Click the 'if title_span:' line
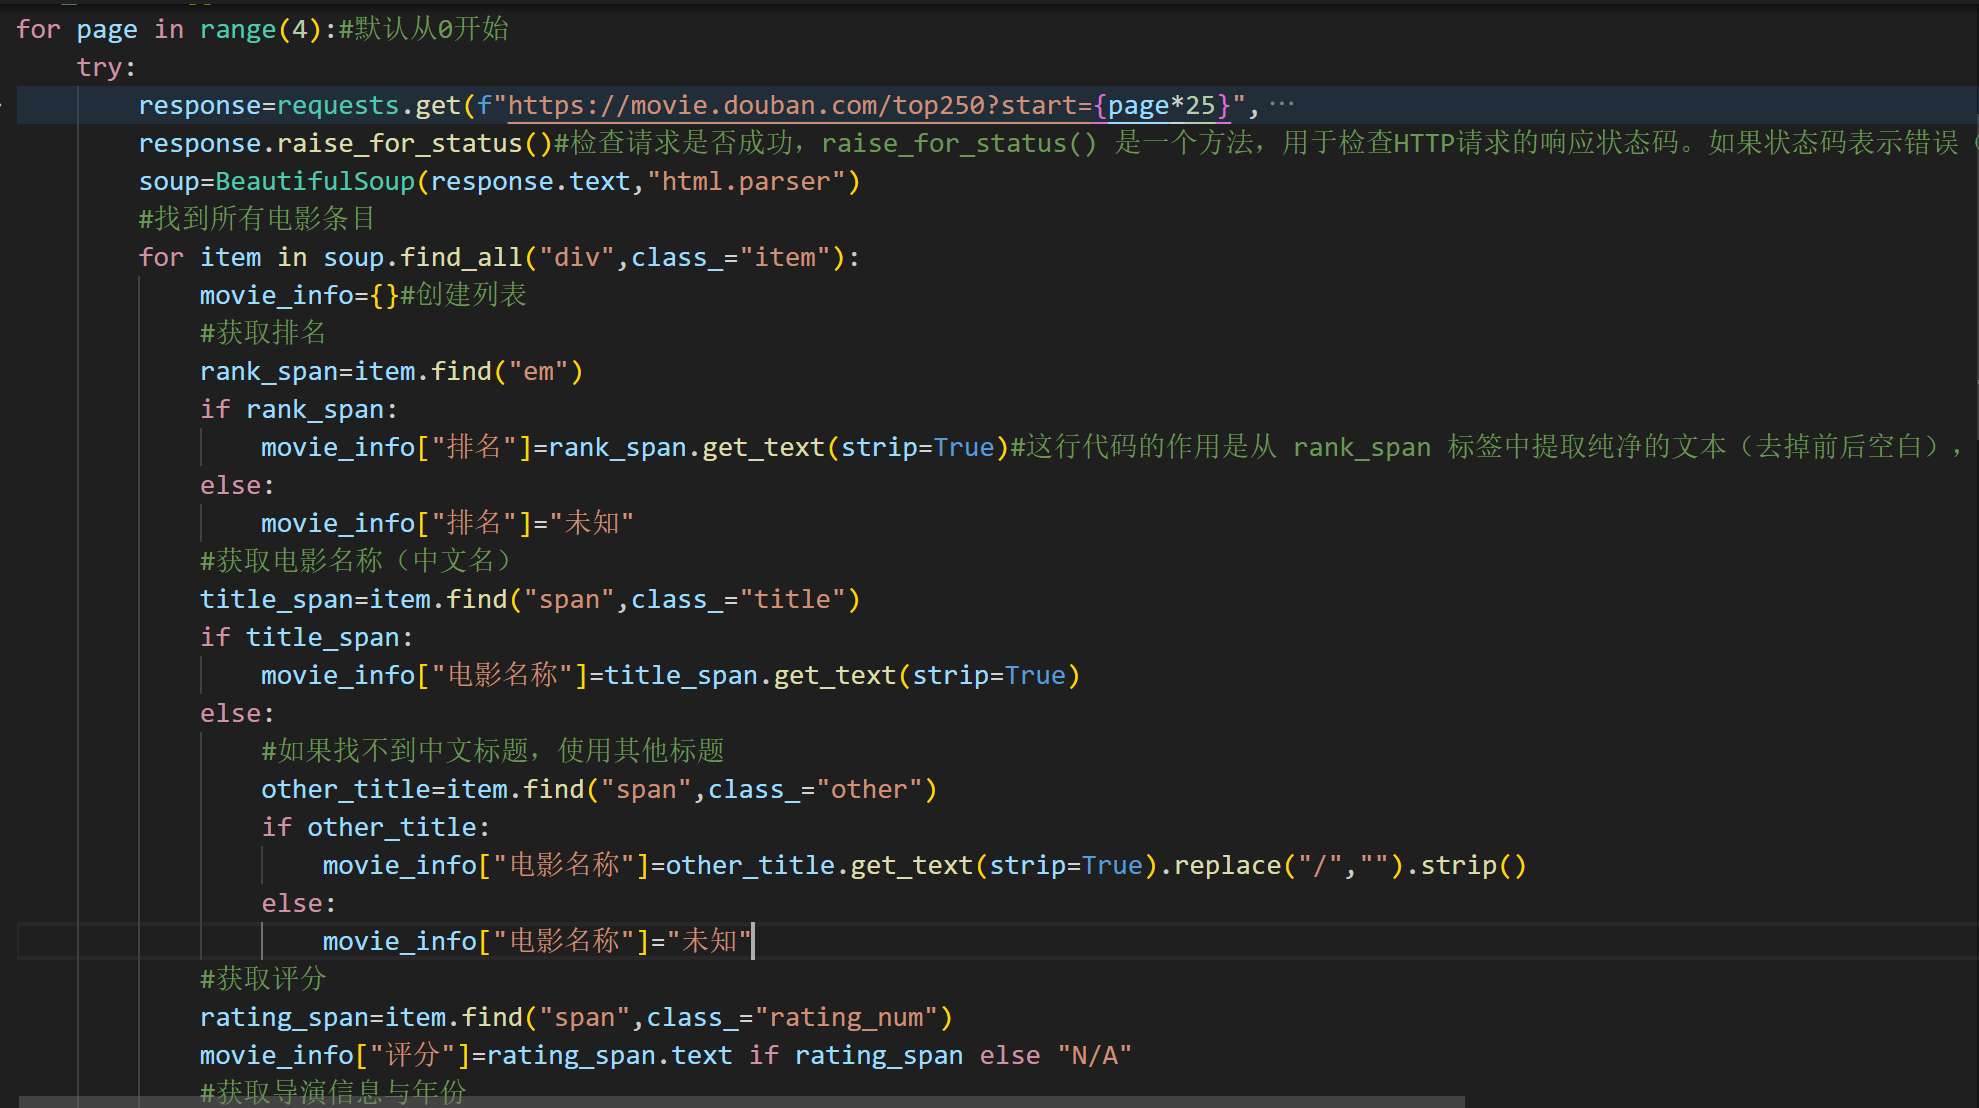 coord(306,637)
